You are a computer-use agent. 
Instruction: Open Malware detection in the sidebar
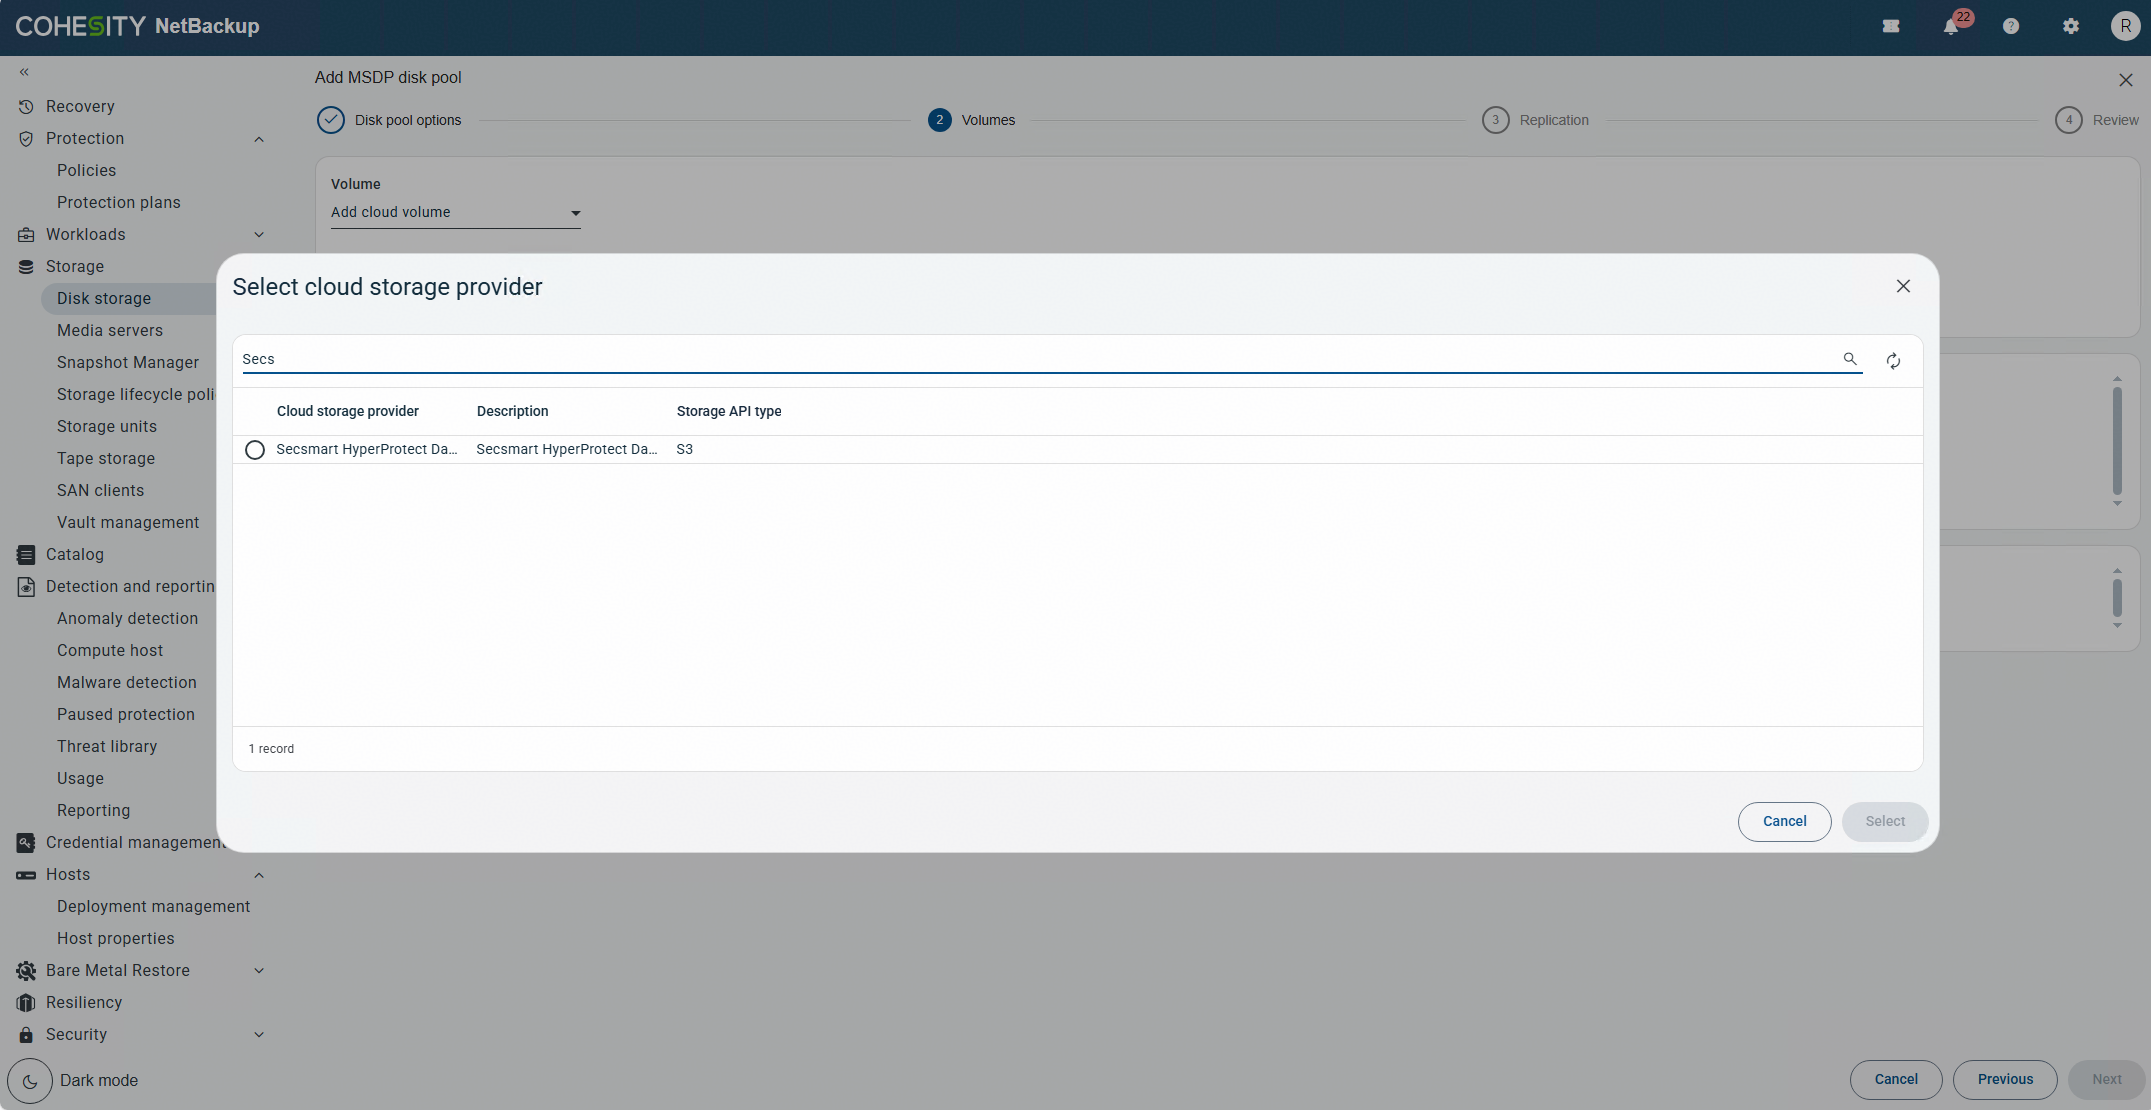tap(127, 682)
